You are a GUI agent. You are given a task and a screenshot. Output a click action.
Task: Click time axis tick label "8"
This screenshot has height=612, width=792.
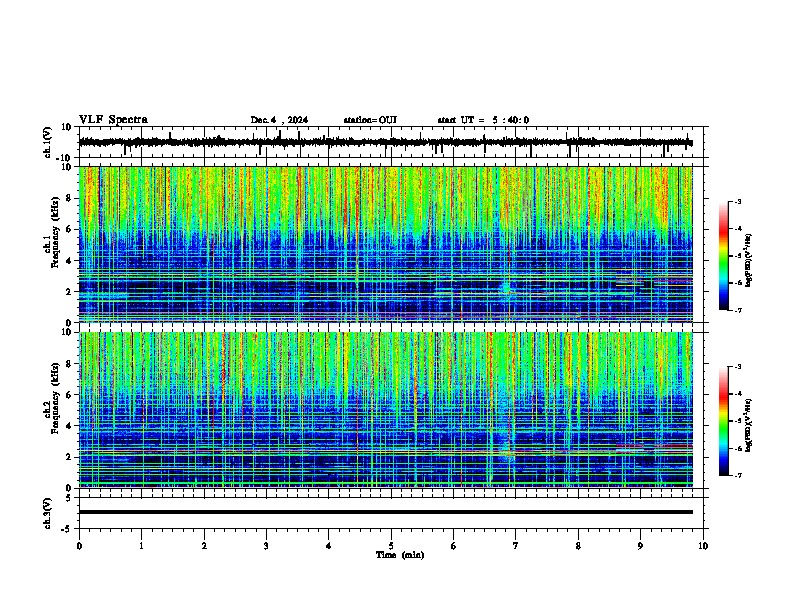coord(578,546)
